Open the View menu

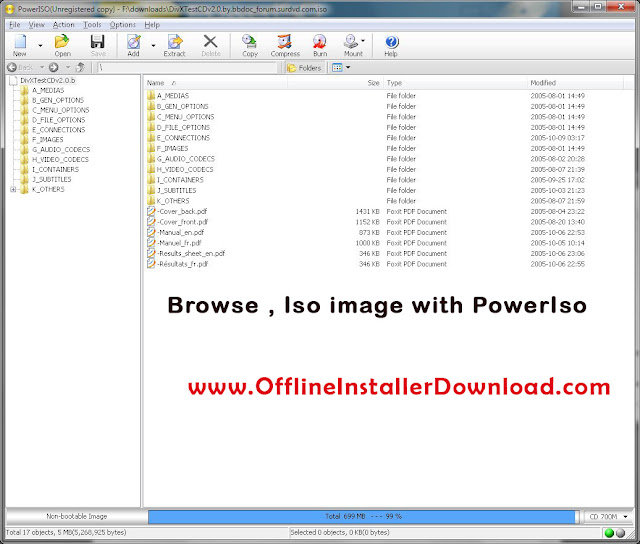36,25
